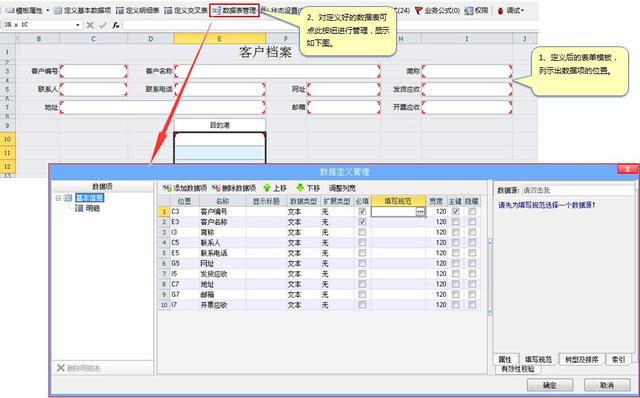Open the cell name box dropdown
640x398 pixels.
(78, 25)
